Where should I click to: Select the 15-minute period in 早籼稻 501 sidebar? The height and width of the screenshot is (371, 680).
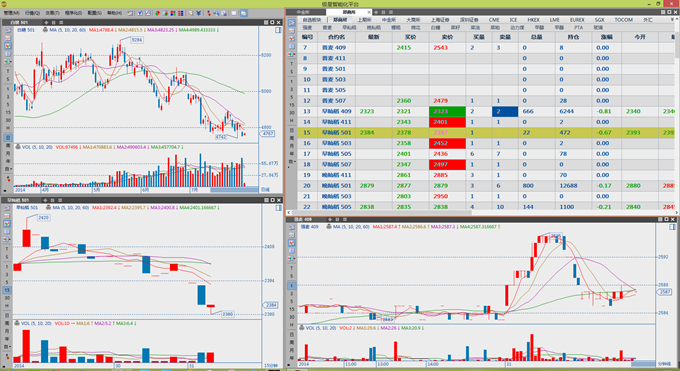pos(7,290)
